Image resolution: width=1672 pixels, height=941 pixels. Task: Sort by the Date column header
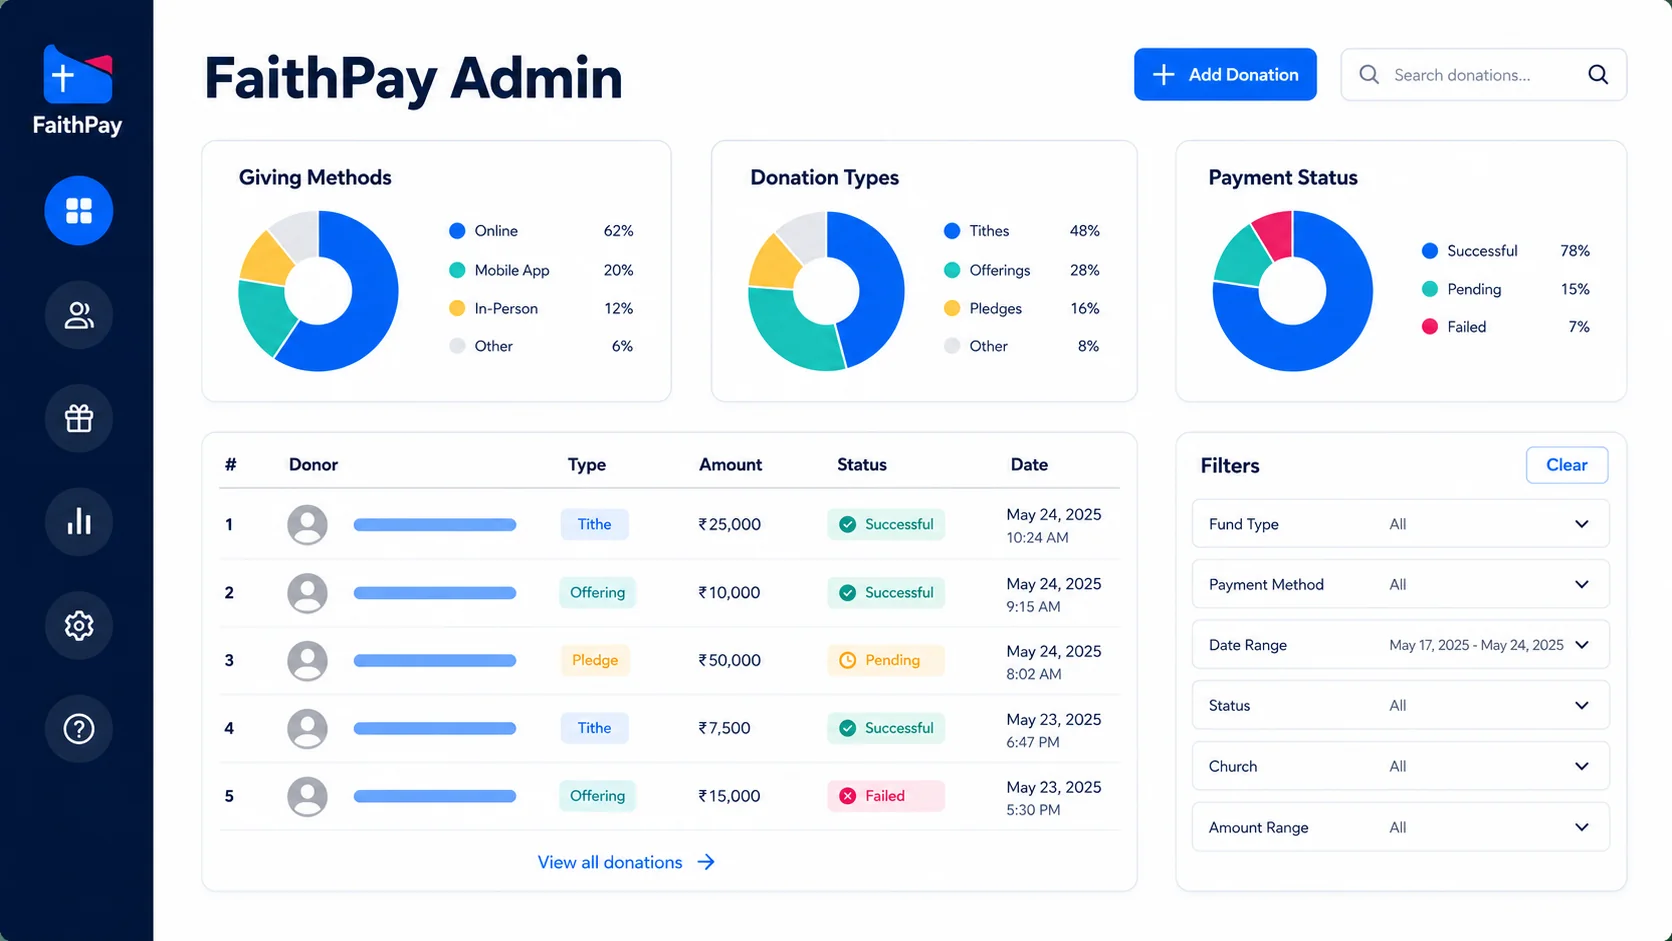click(1029, 464)
